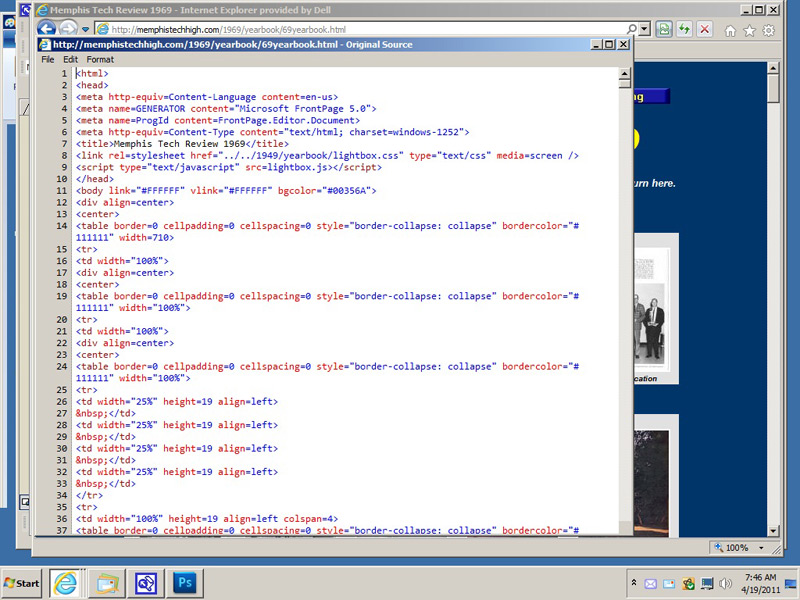Click the envelope mail icon in system tray

click(x=650, y=584)
